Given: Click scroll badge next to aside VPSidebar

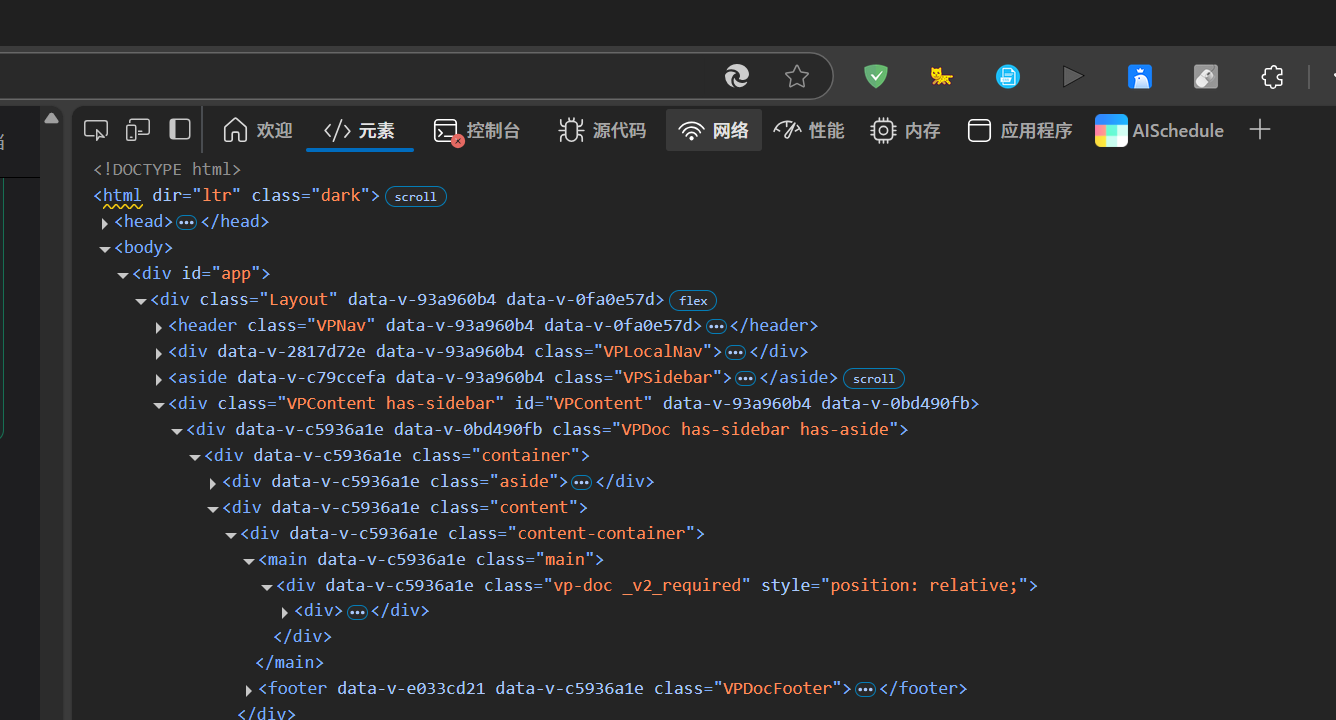Looking at the screenshot, I should click(x=873, y=378).
